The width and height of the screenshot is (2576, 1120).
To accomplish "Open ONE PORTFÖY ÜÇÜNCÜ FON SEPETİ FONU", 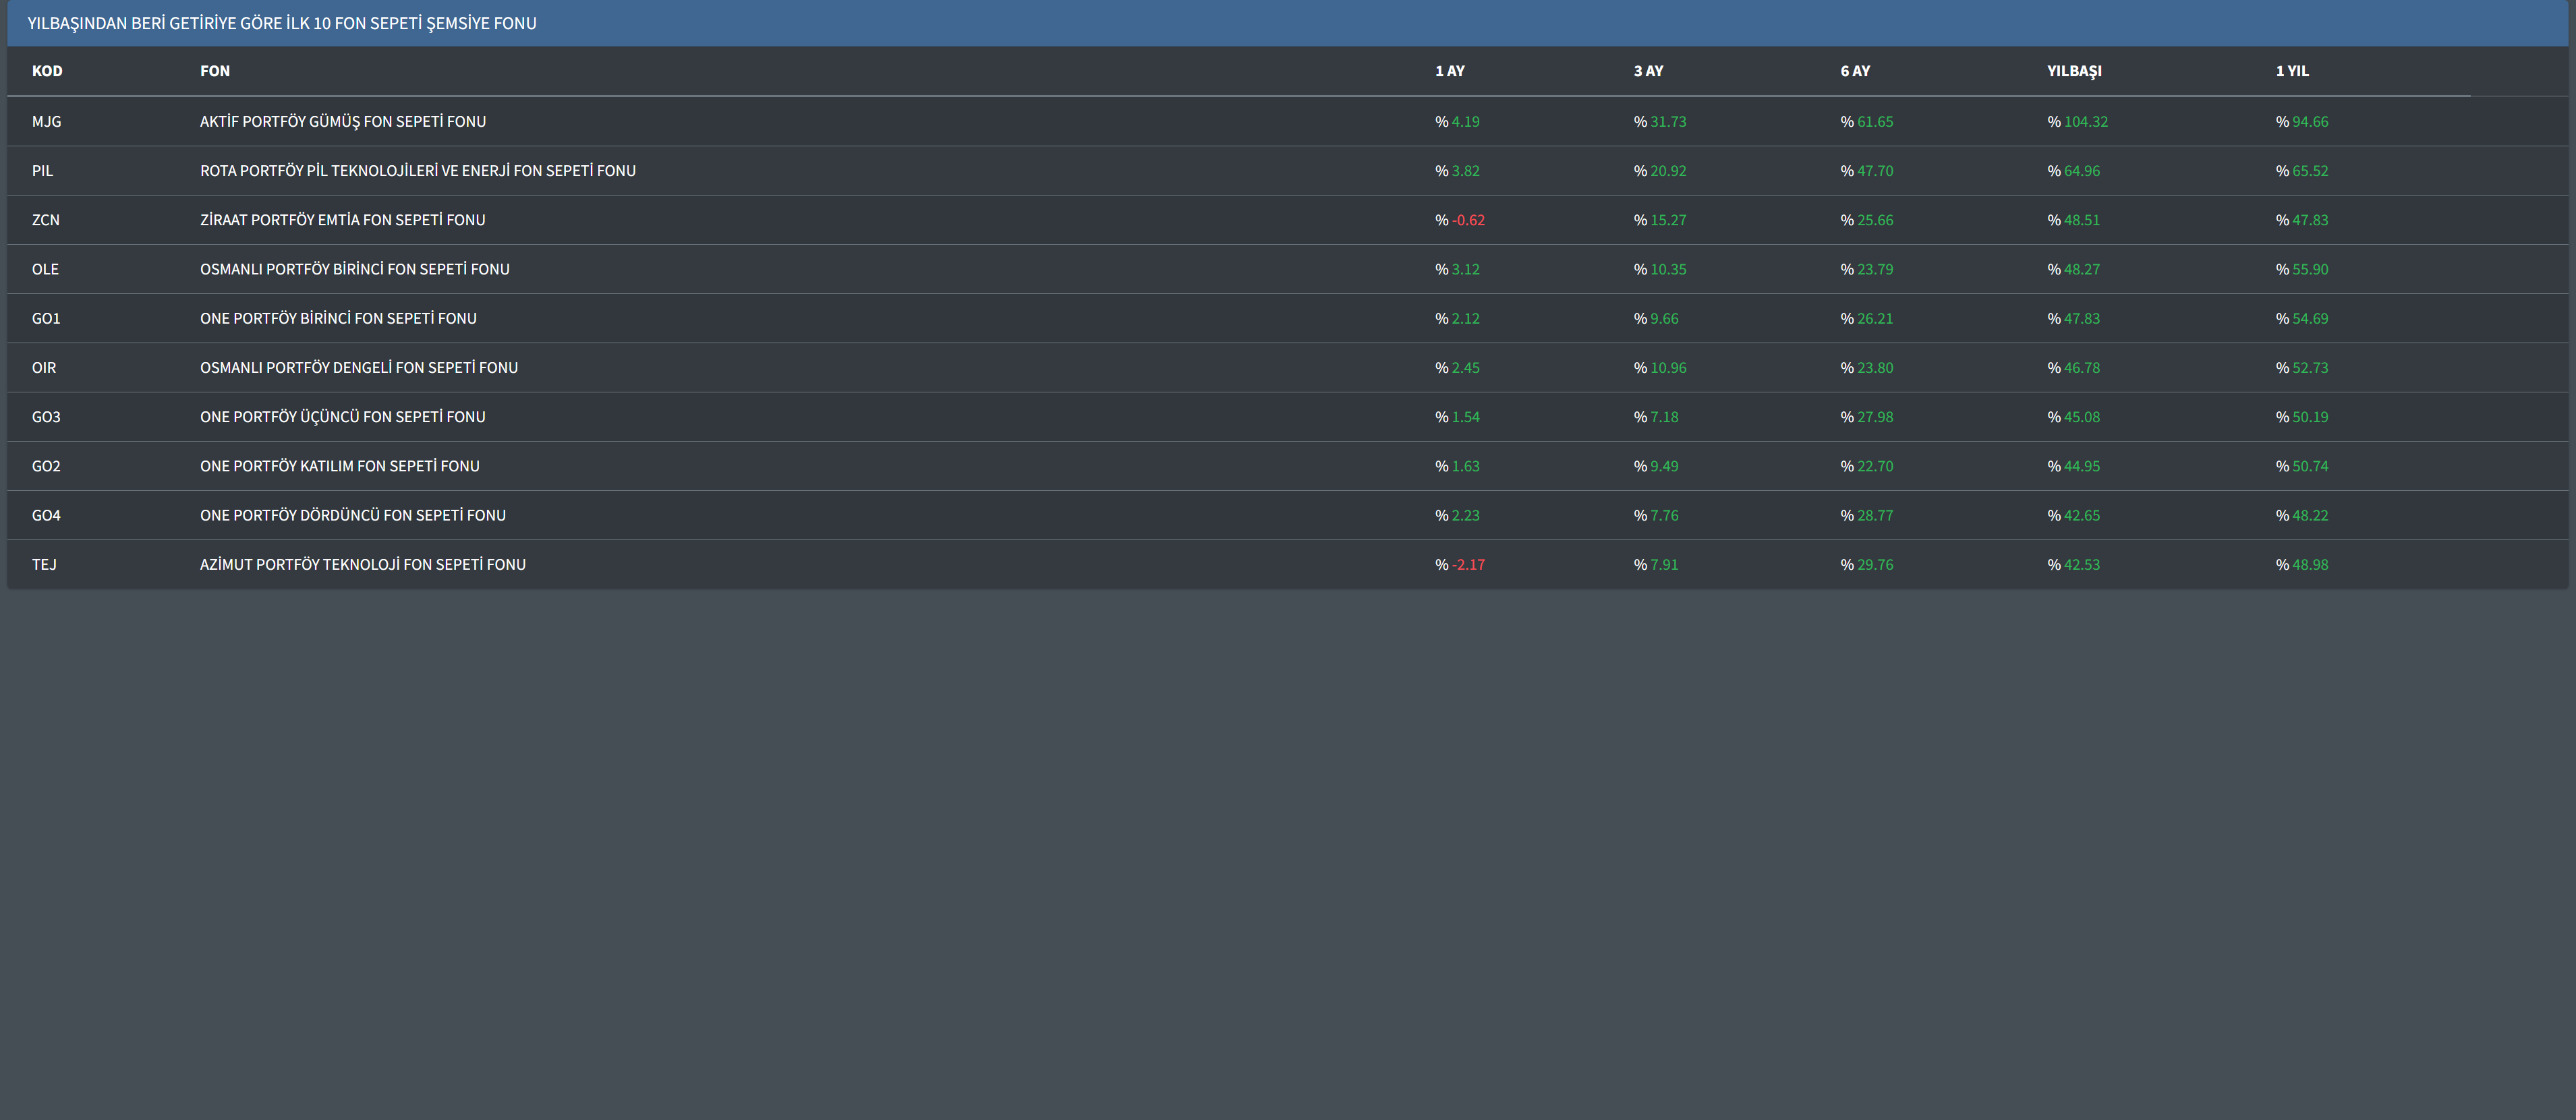I will point(343,417).
